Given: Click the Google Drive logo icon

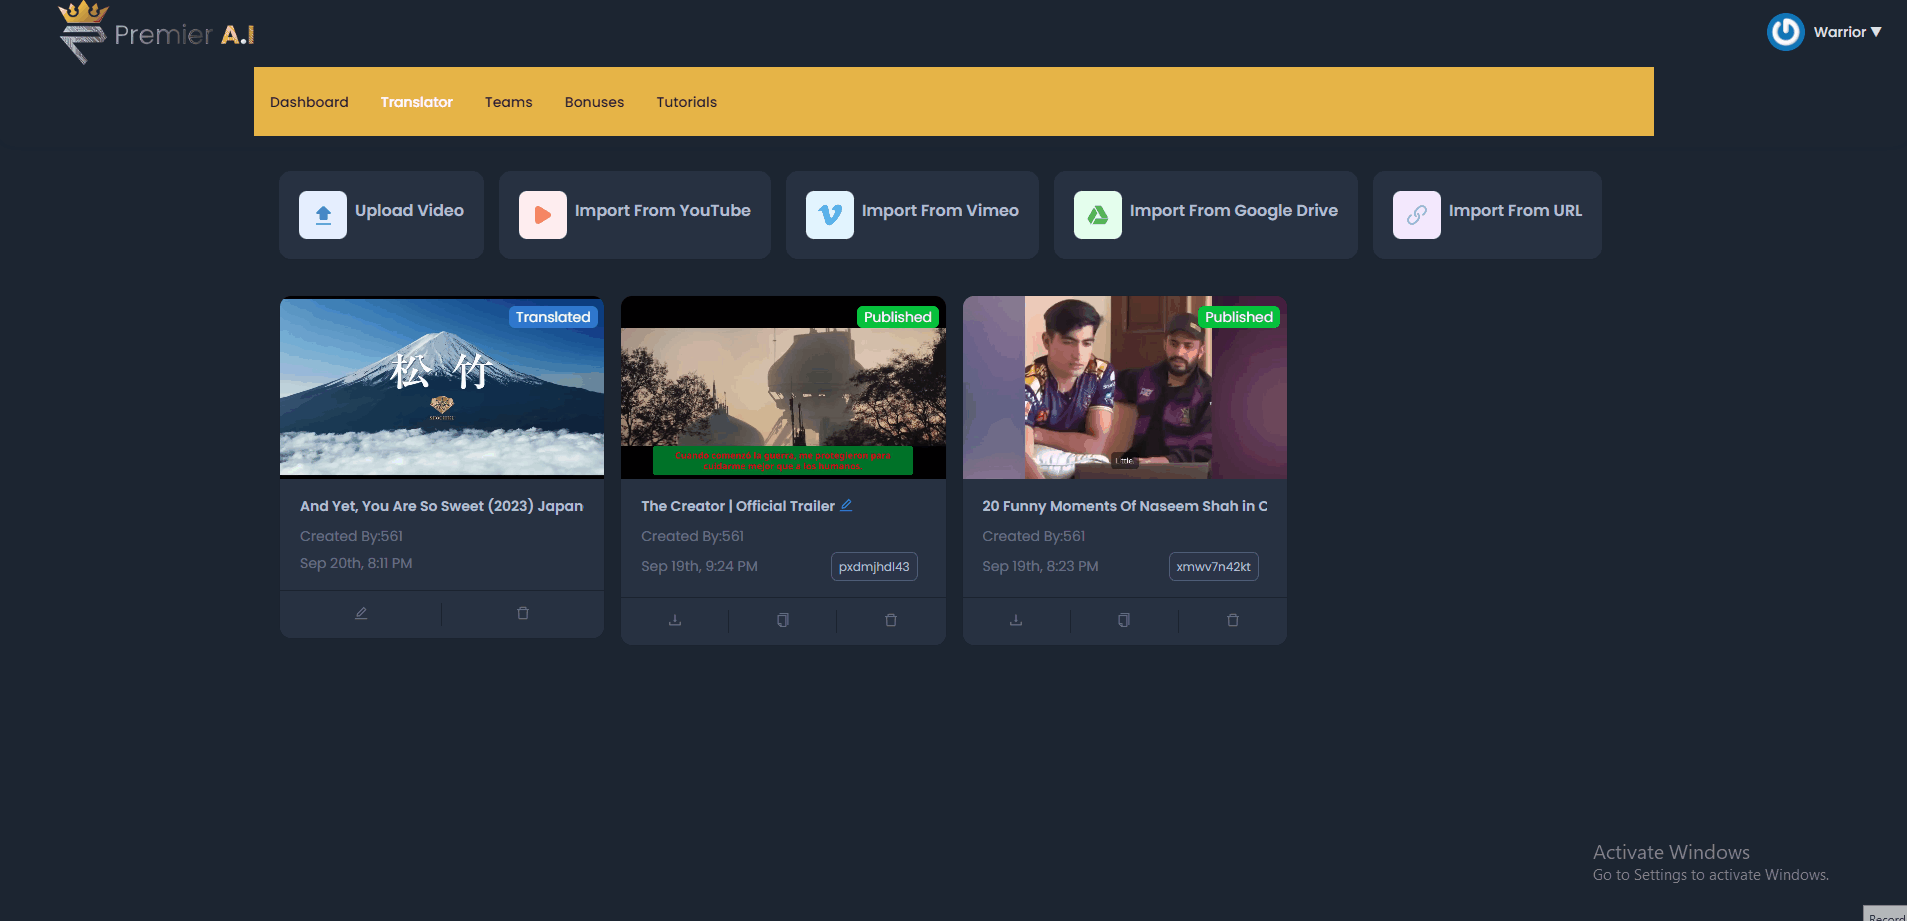Looking at the screenshot, I should pyautogui.click(x=1098, y=215).
